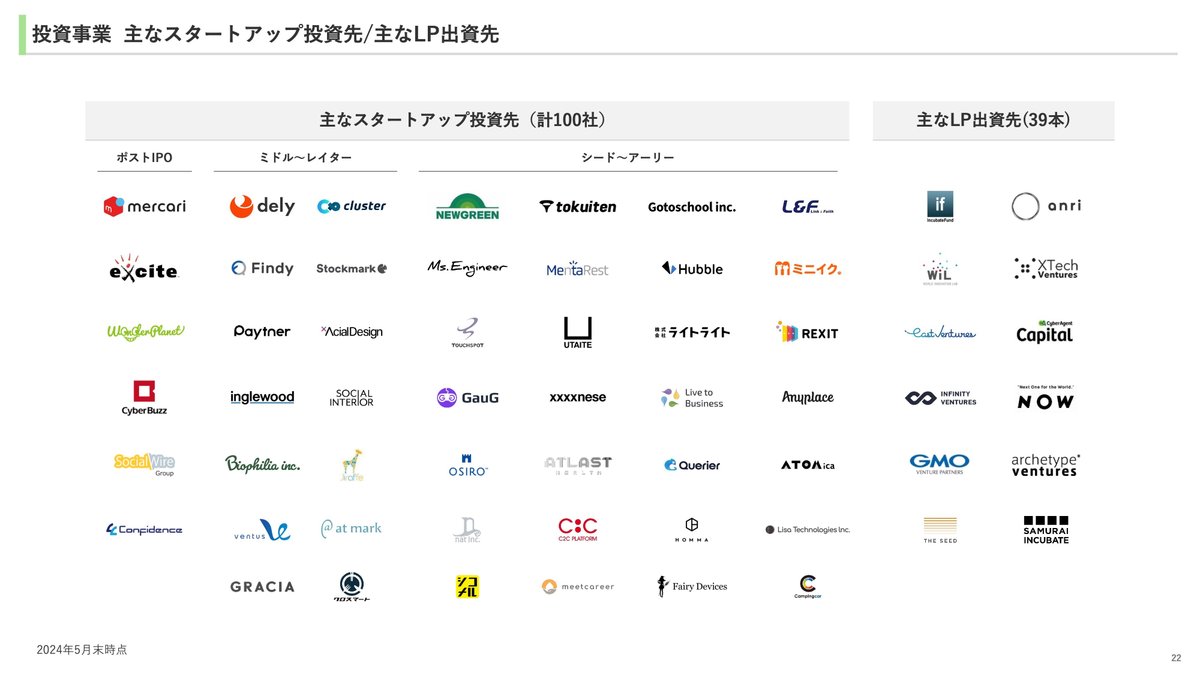This screenshot has width=1200, height=675.
Task: Click the Lisa Technologies Inc. logo
Action: click(x=808, y=530)
